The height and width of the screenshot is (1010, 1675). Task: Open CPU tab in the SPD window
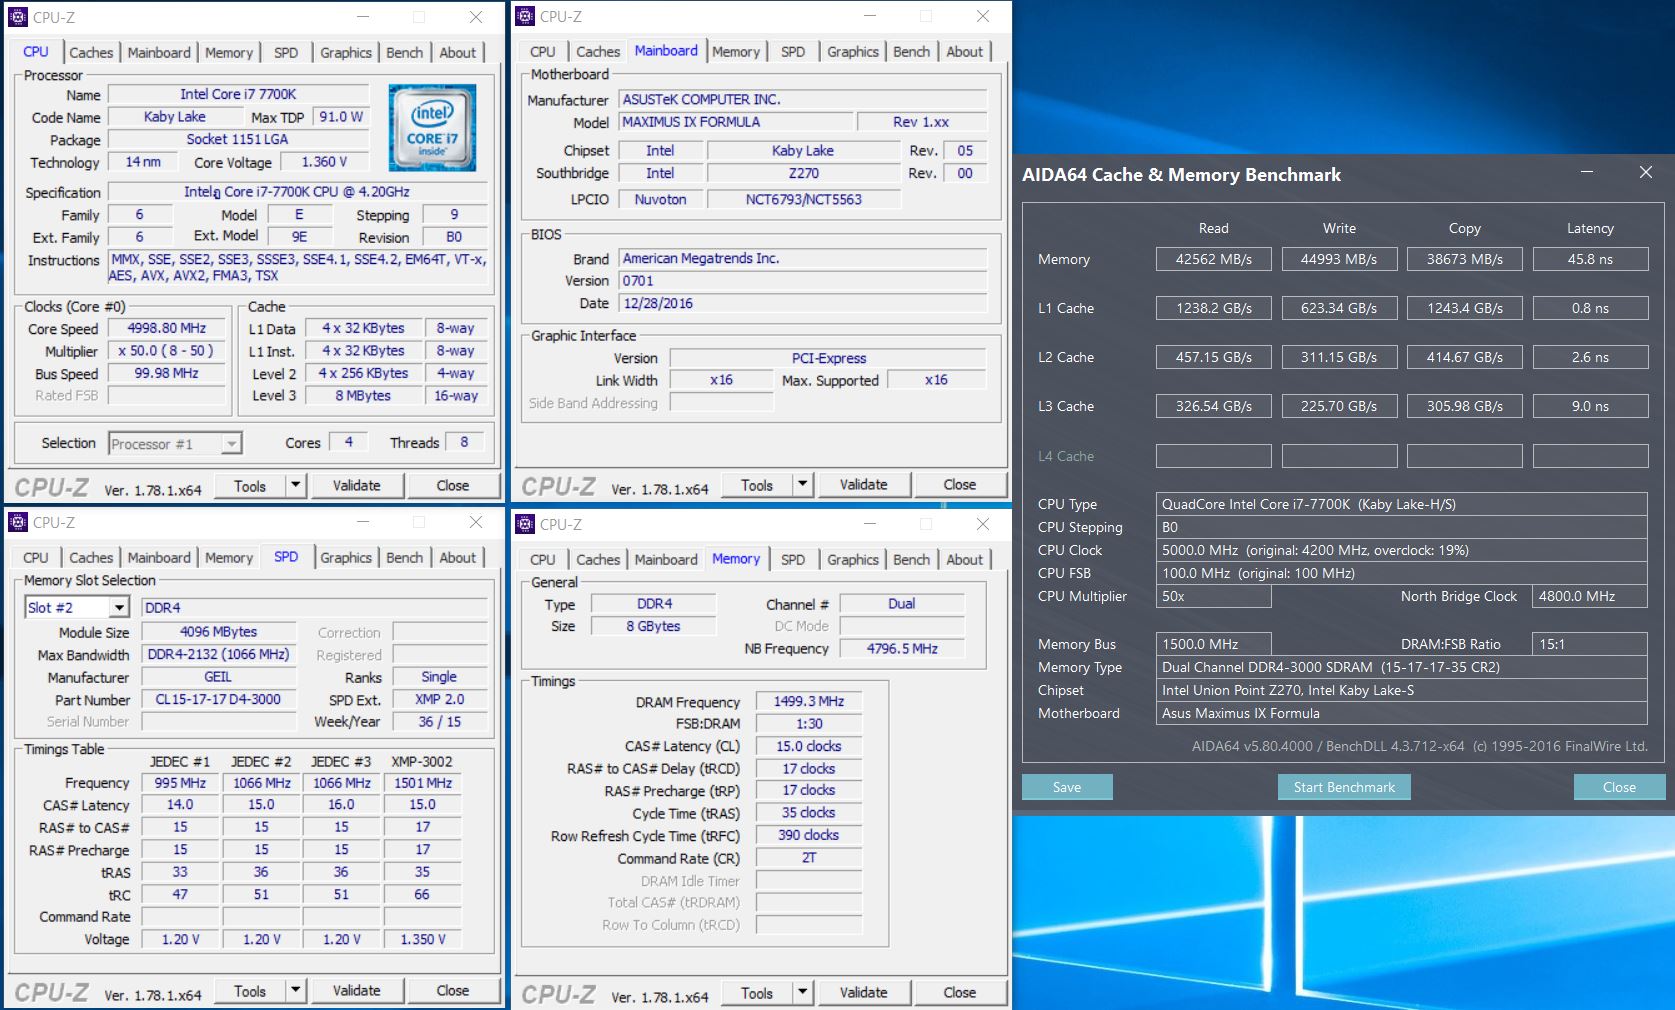click(36, 558)
